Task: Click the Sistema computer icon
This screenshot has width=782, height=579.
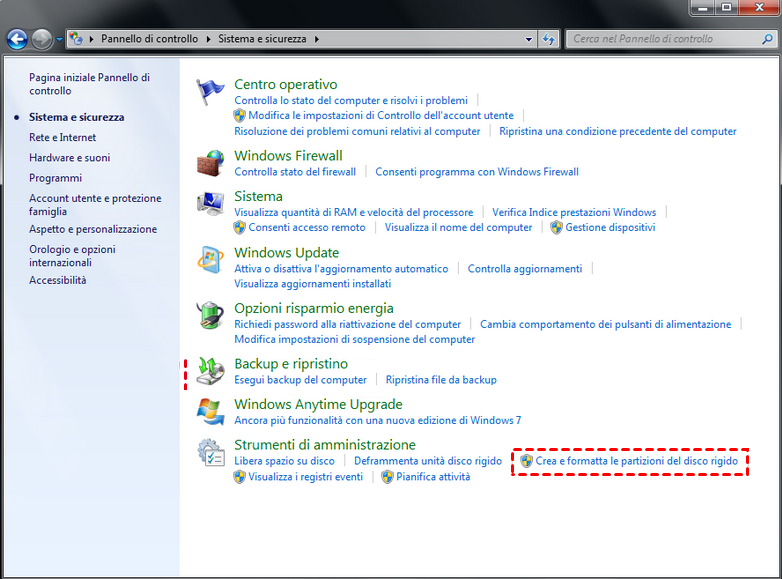Action: [x=210, y=204]
